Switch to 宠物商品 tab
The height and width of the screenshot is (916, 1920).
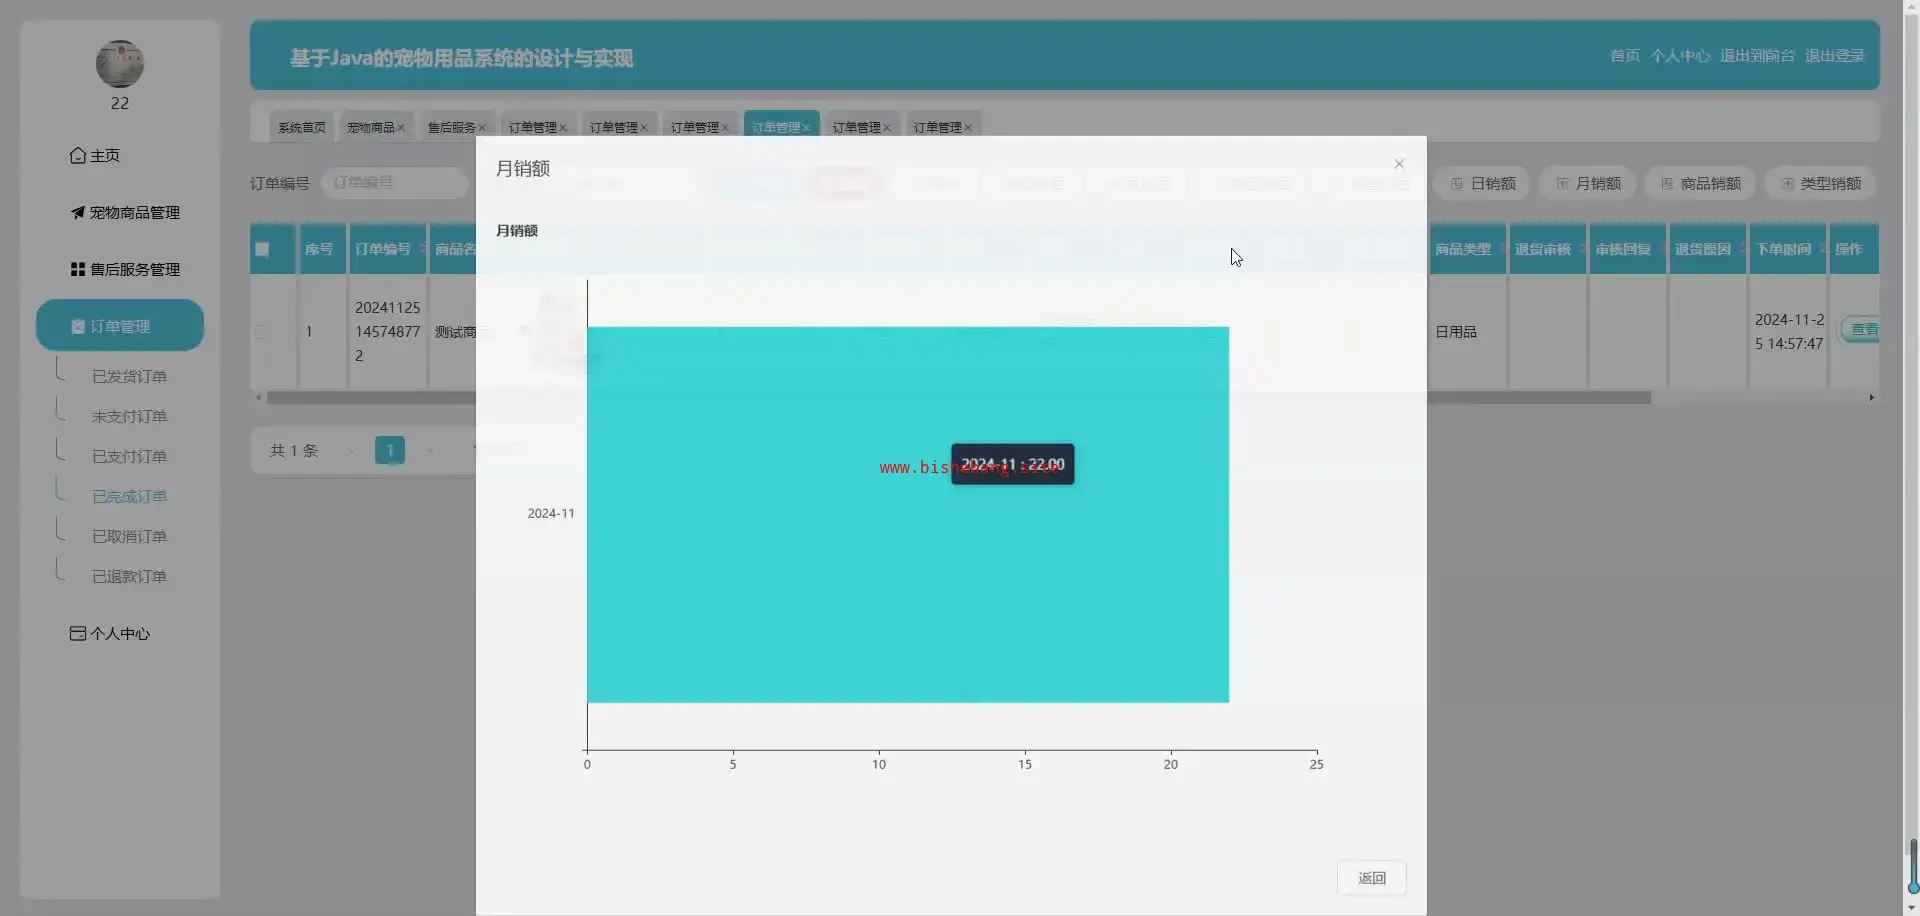pyautogui.click(x=371, y=127)
